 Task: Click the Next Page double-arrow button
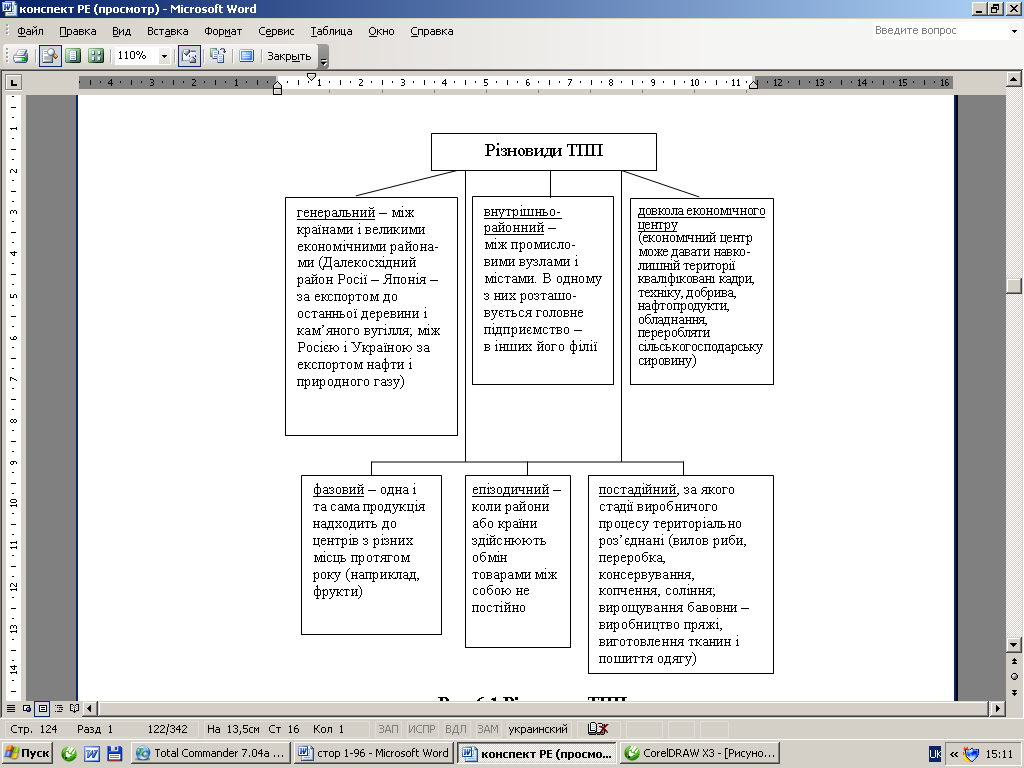tap(1014, 692)
